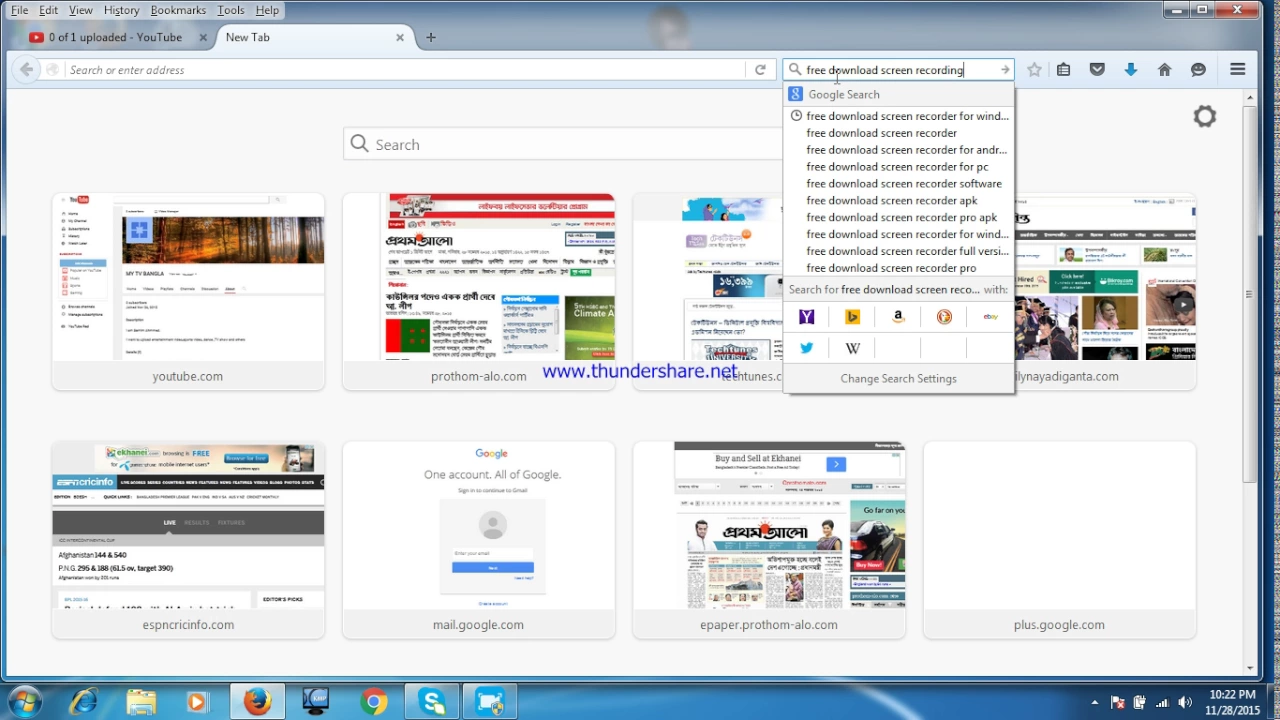Open the plus.google.com tile
Screen dimensions: 1280x720
click(x=1059, y=540)
